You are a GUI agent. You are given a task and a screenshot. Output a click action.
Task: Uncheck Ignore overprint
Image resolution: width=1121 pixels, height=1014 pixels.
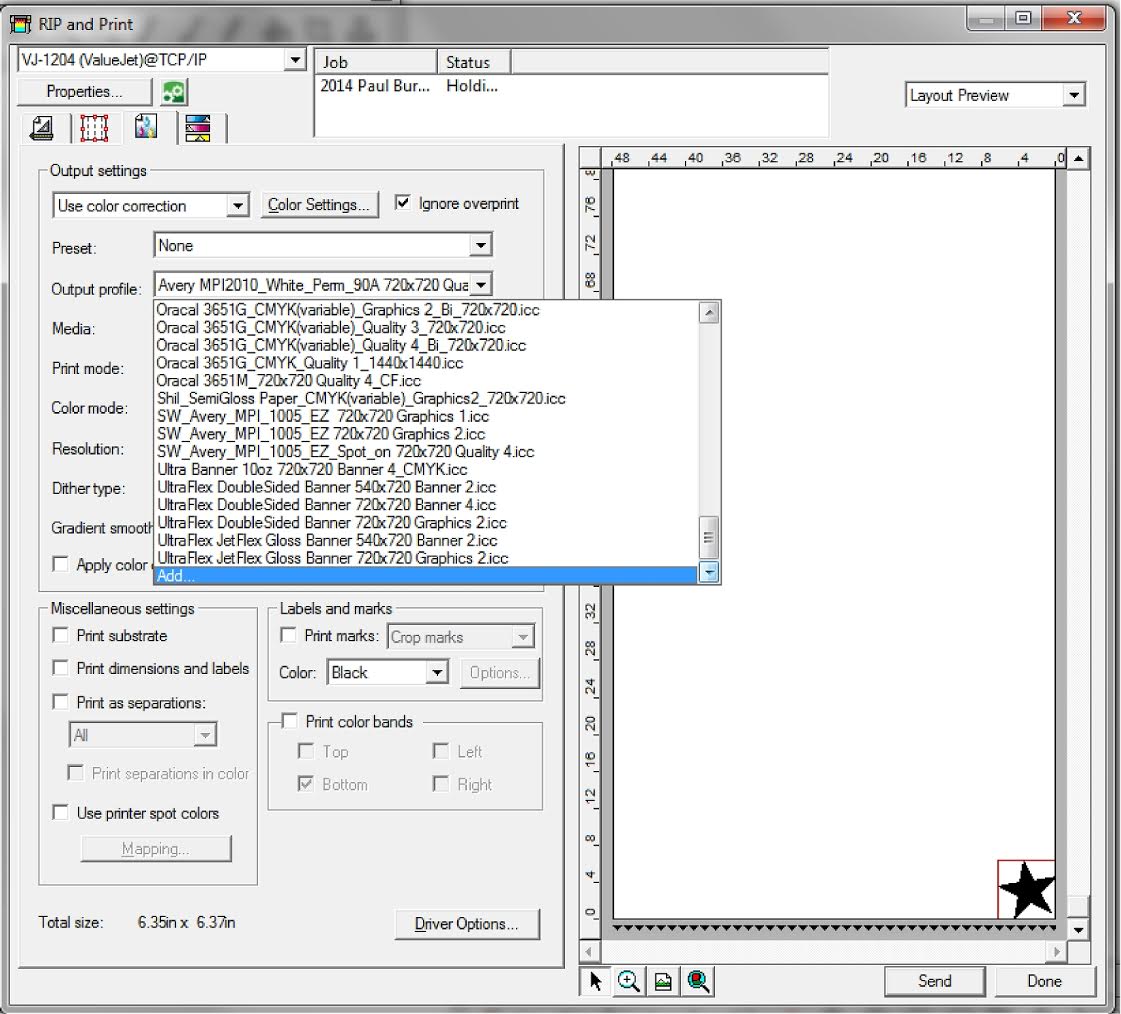403,203
